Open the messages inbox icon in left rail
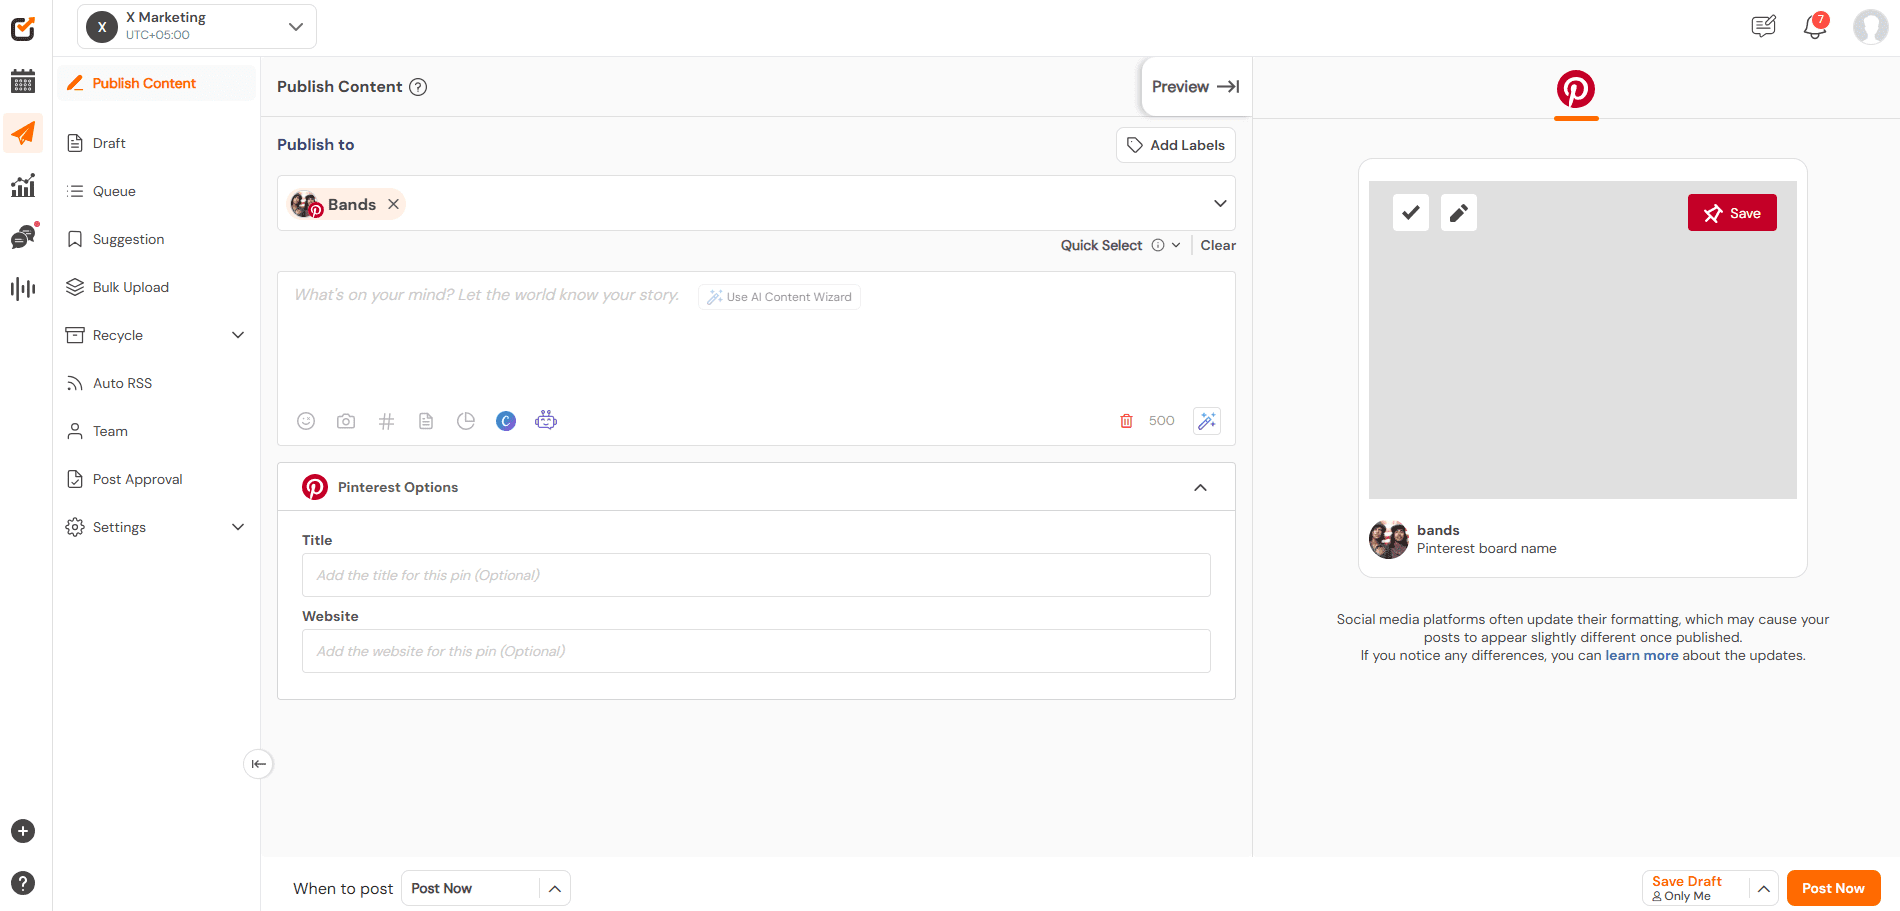1900x911 pixels. (22, 237)
